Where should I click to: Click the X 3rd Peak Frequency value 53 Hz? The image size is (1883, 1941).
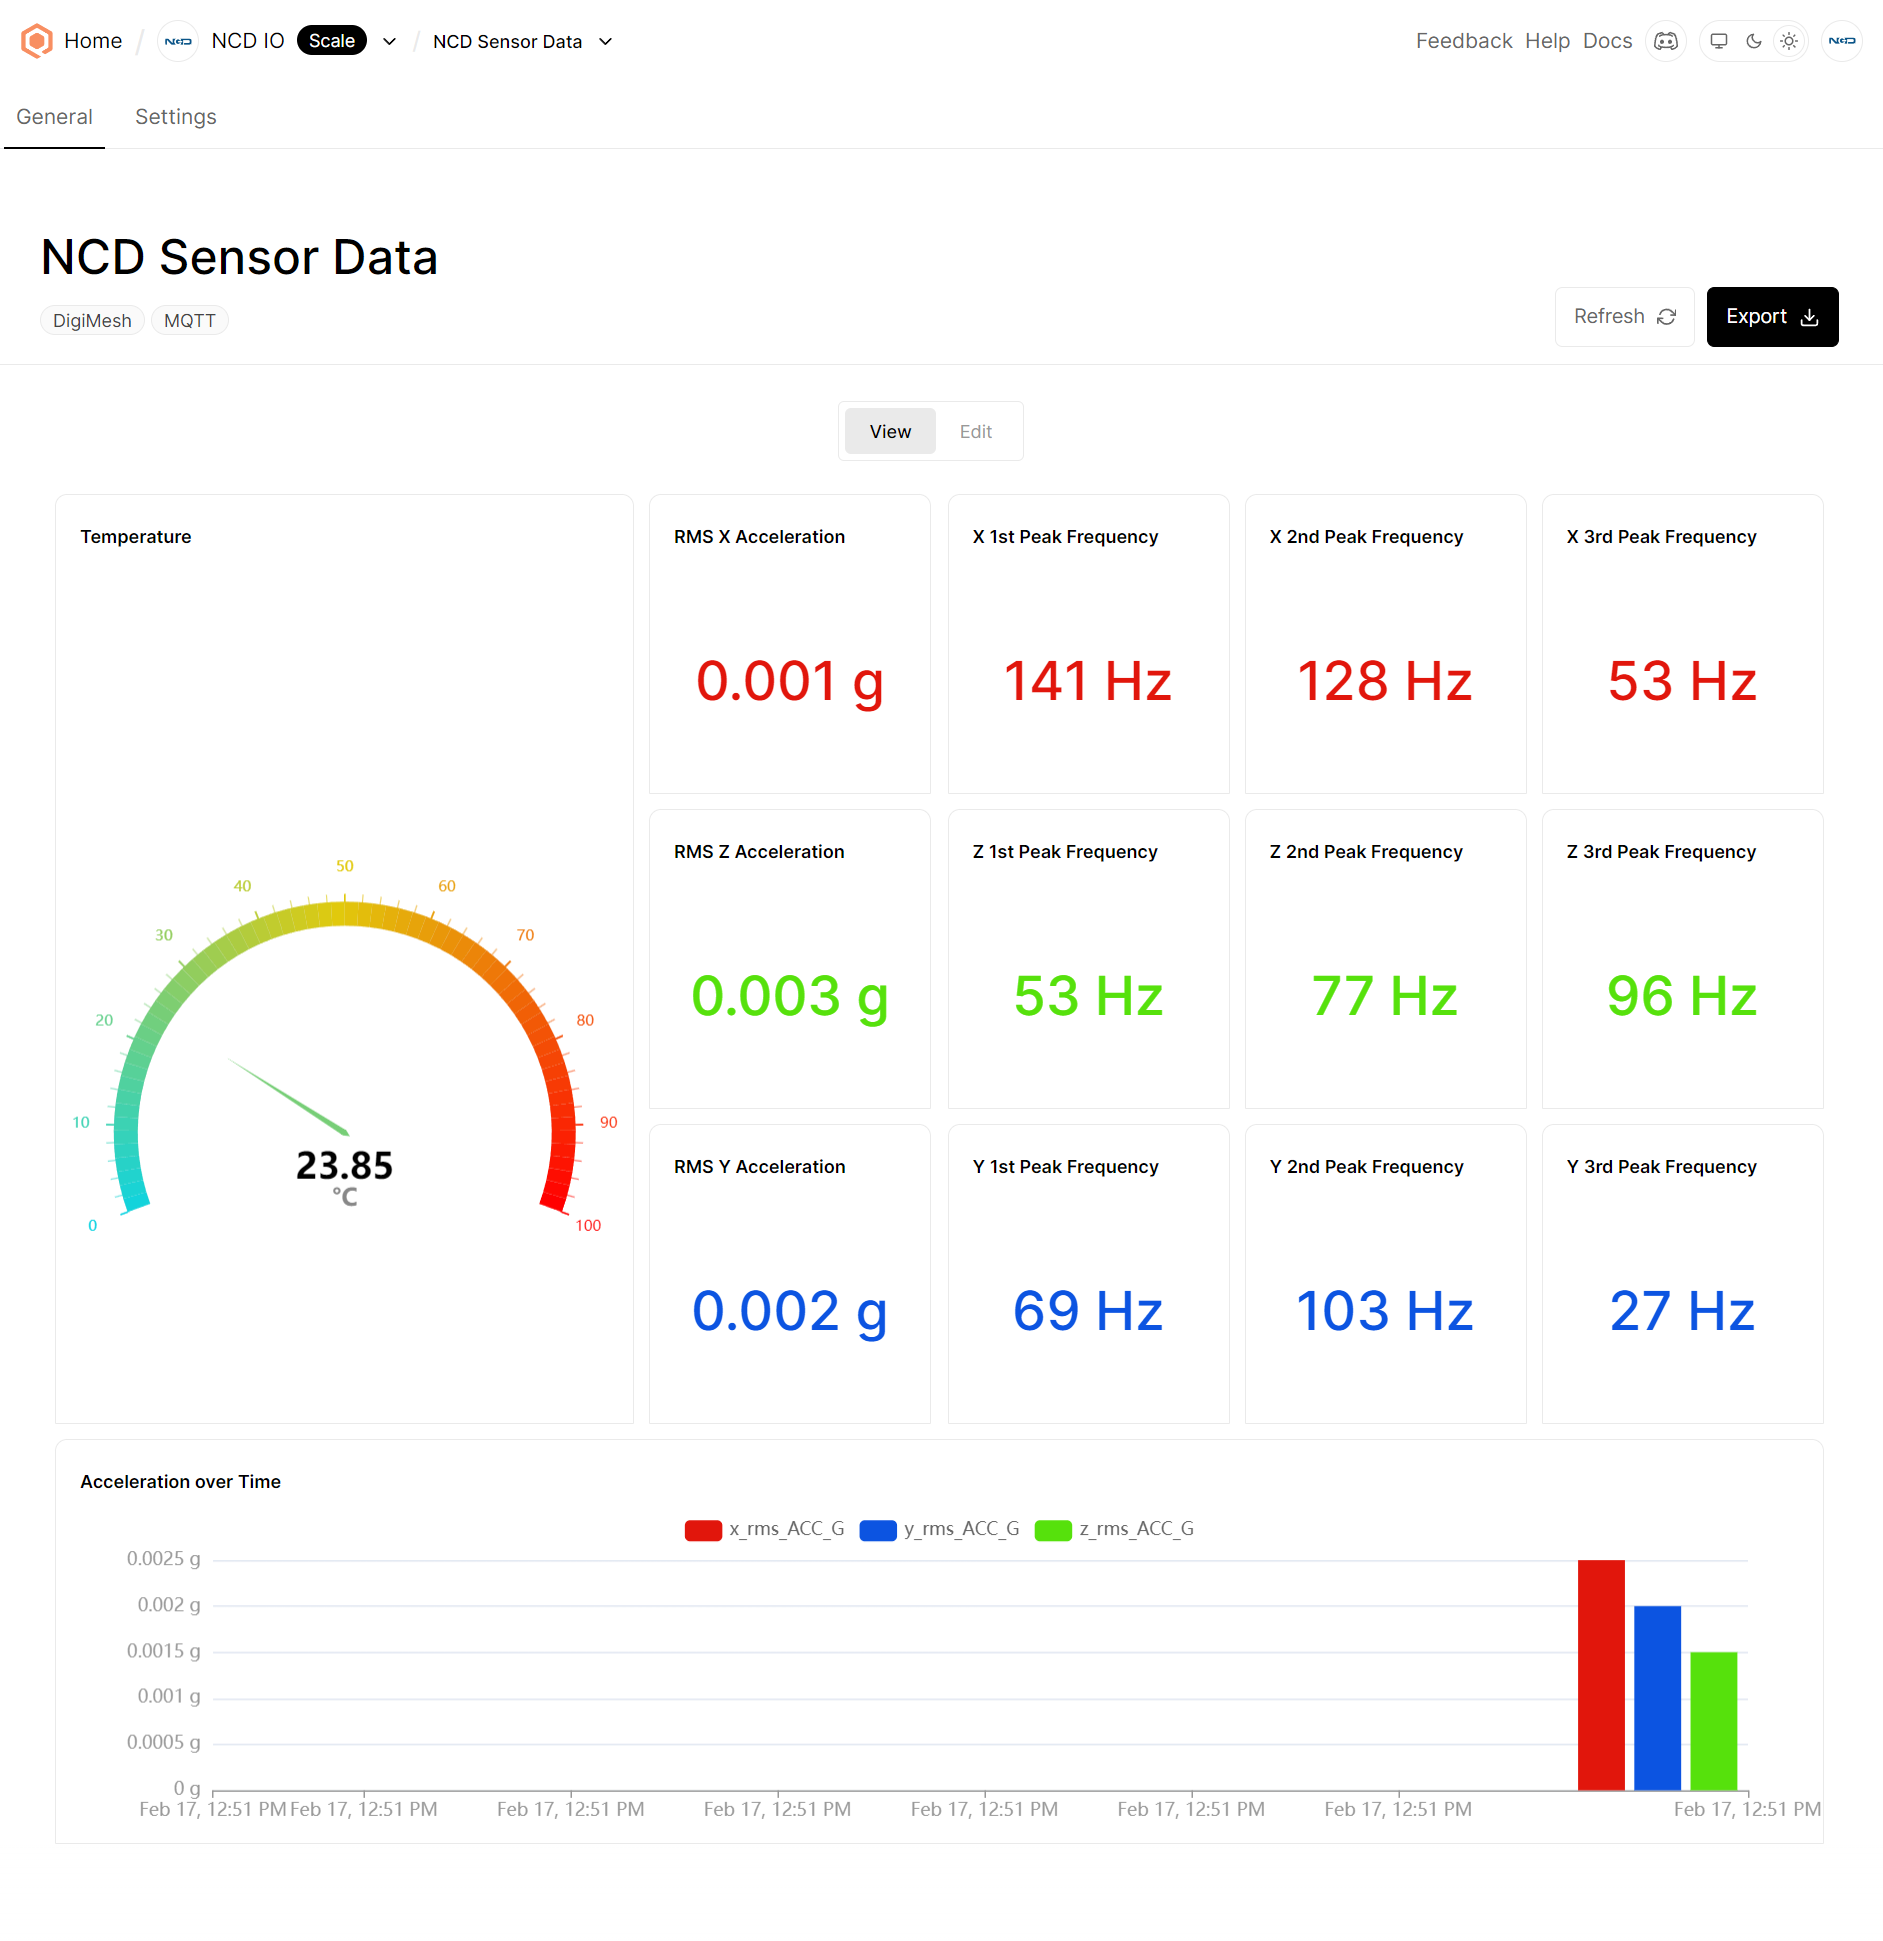pos(1683,681)
